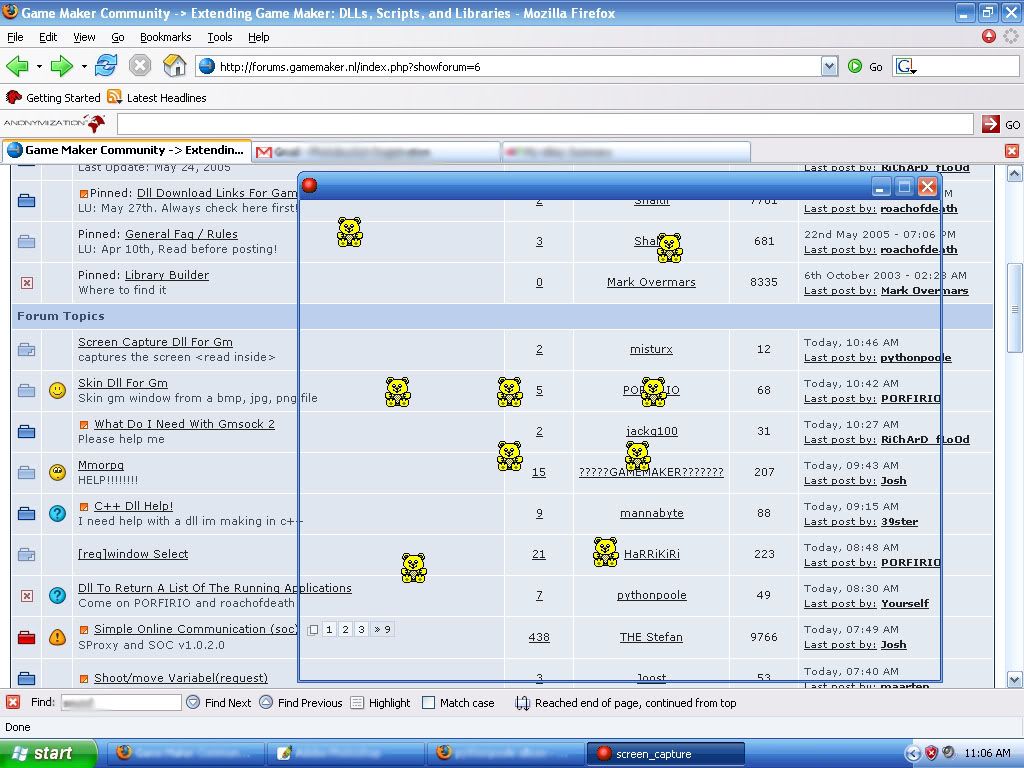1024x768 pixels.
Task: Click the grey Stop loading icon
Action: [140, 66]
